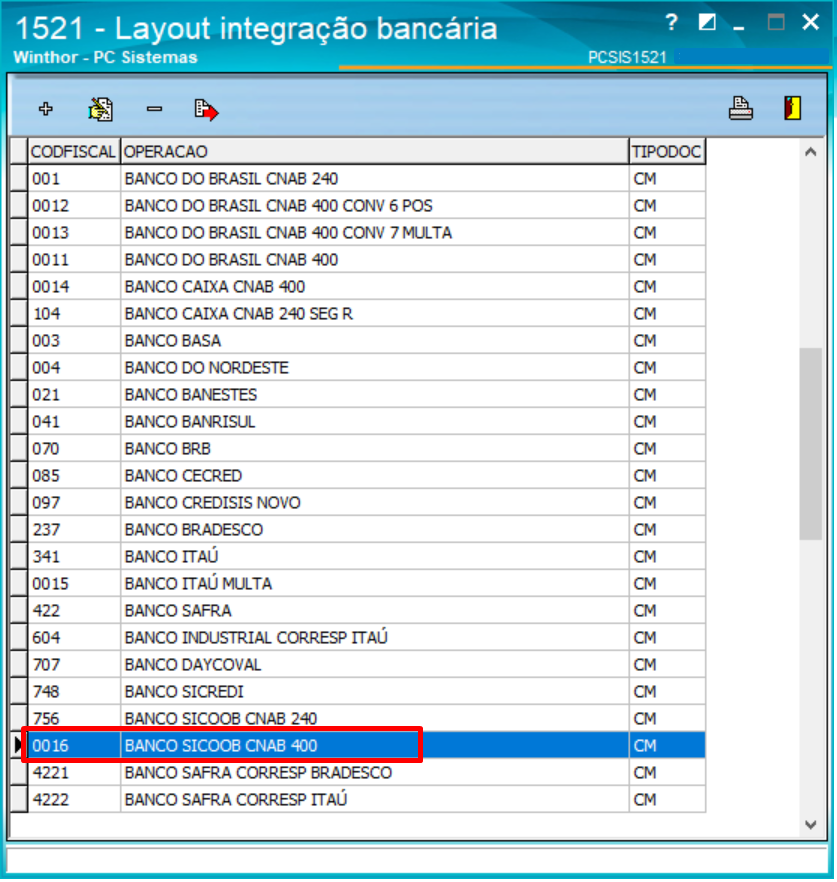837x882 pixels.
Task: Click the CODFISCAL column header
Action: click(x=73, y=151)
